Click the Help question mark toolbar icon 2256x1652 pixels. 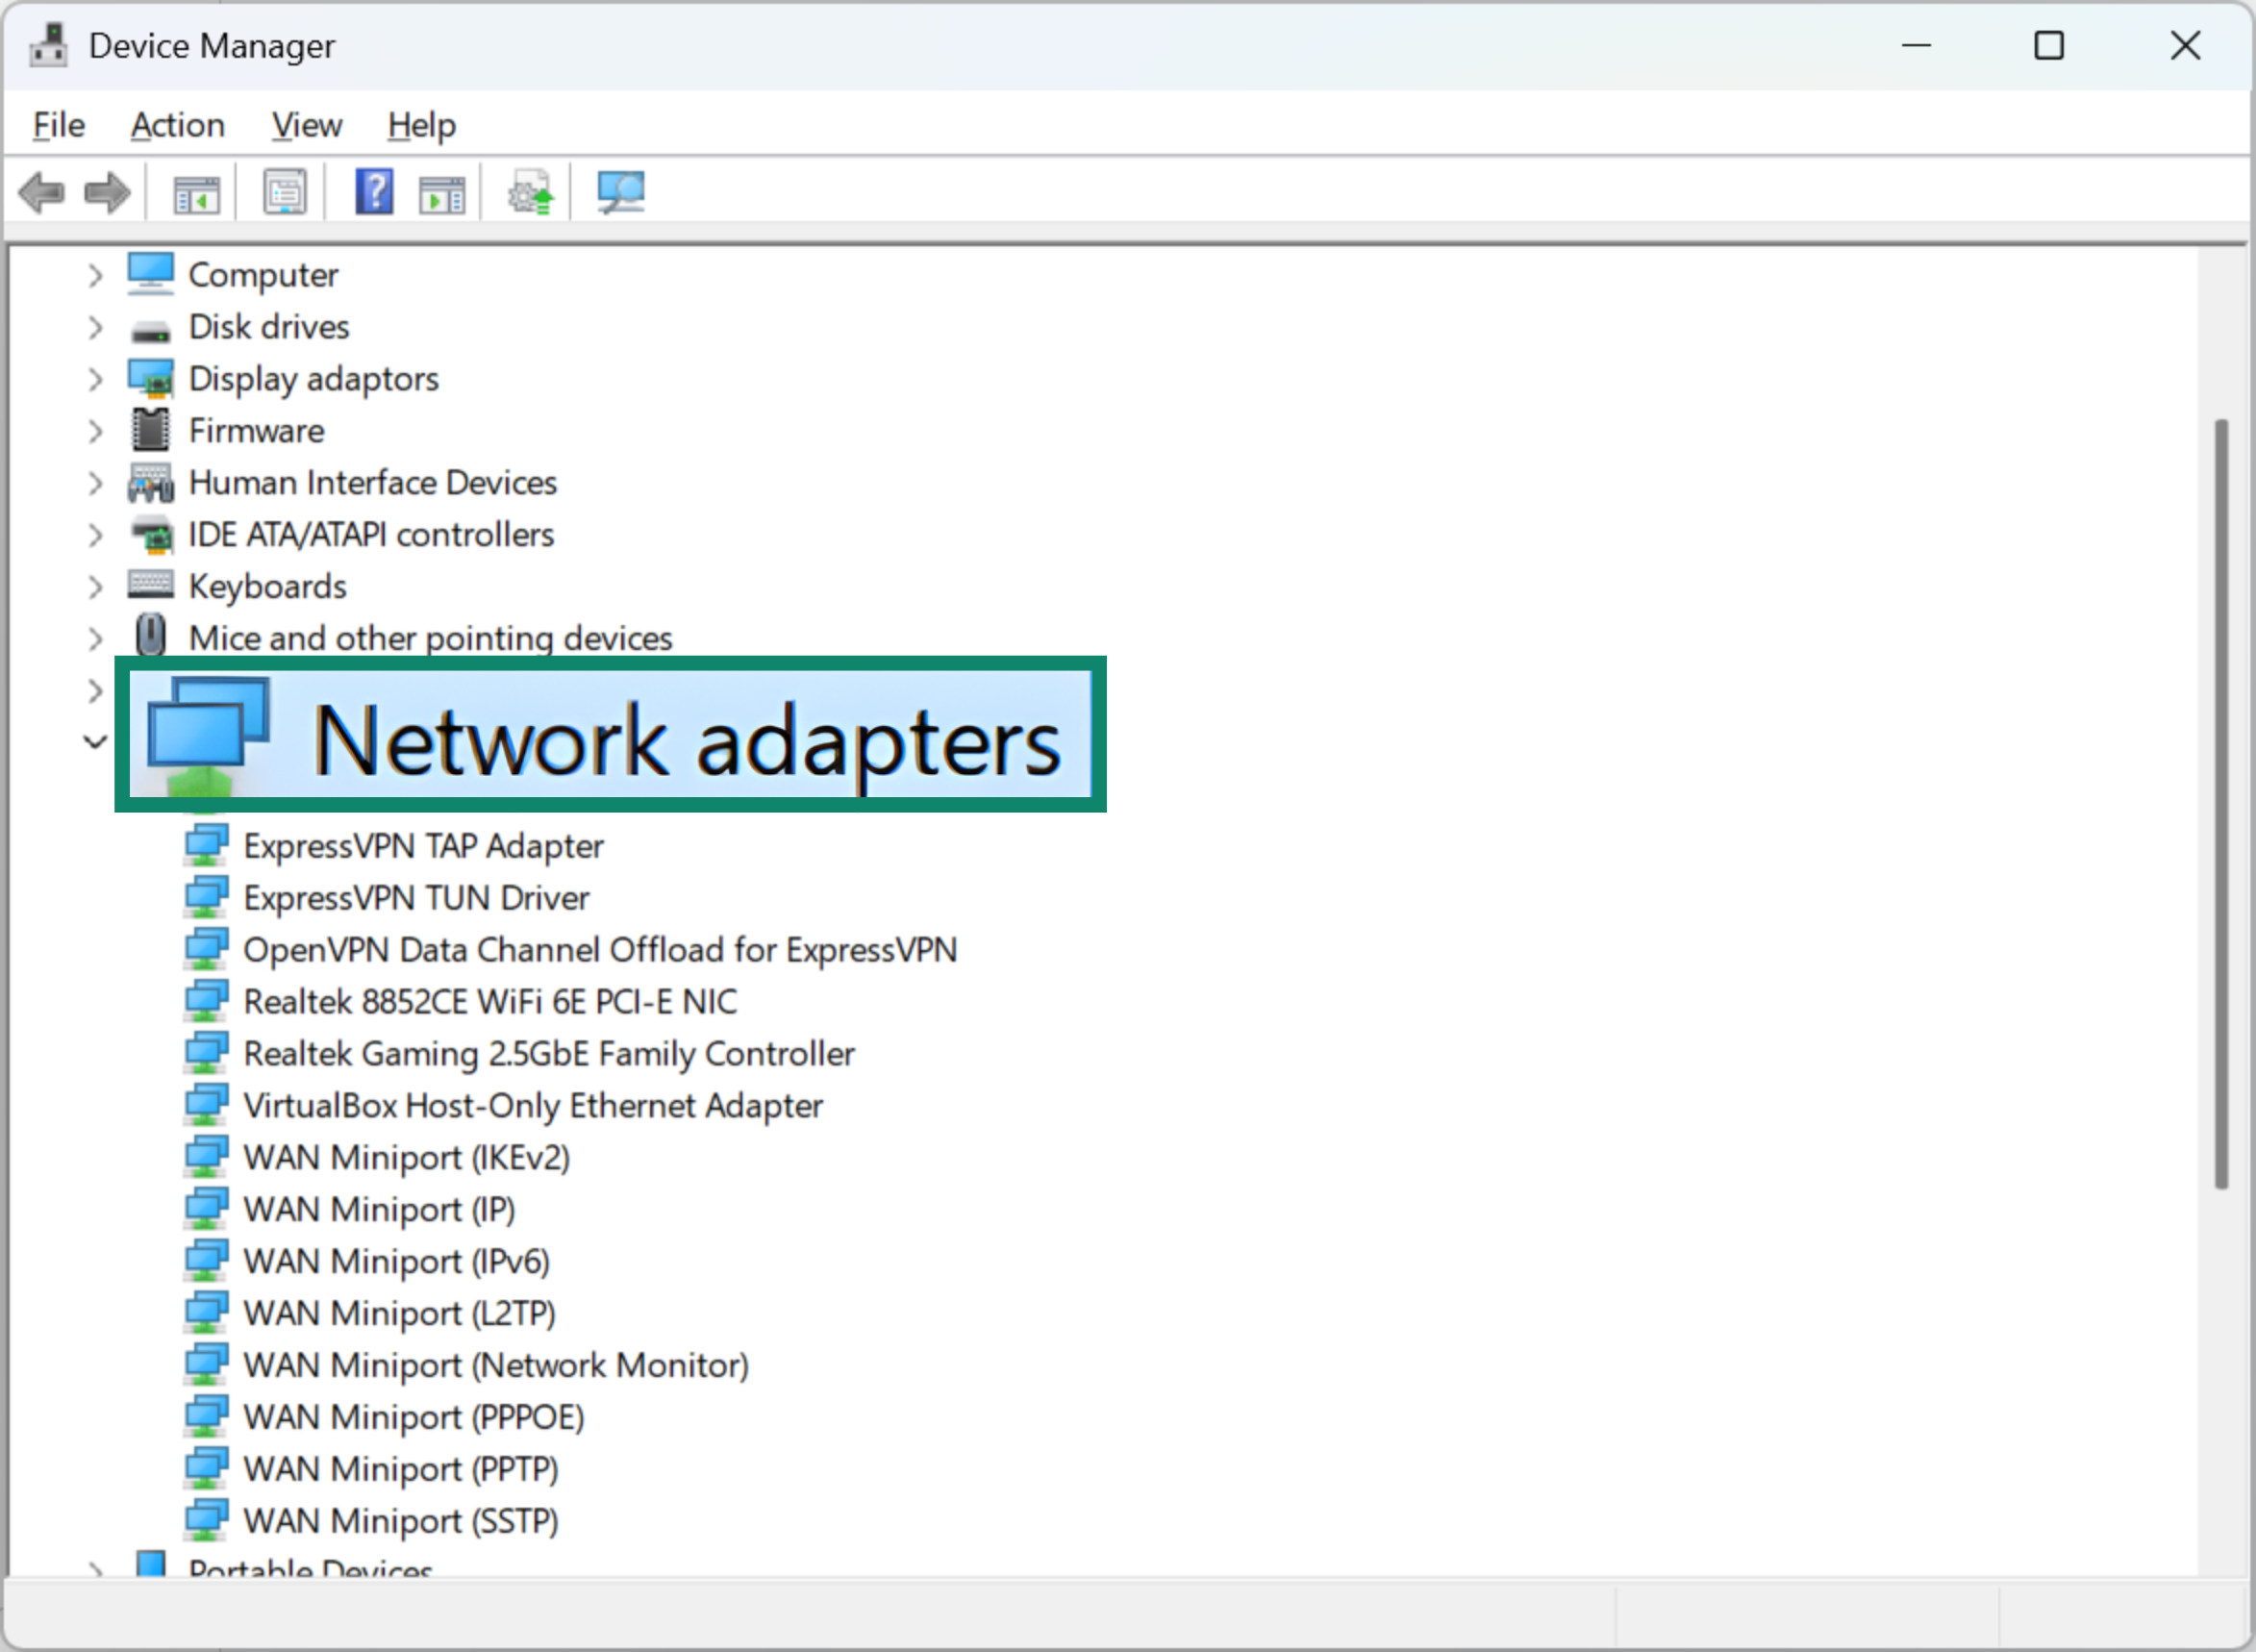point(373,191)
